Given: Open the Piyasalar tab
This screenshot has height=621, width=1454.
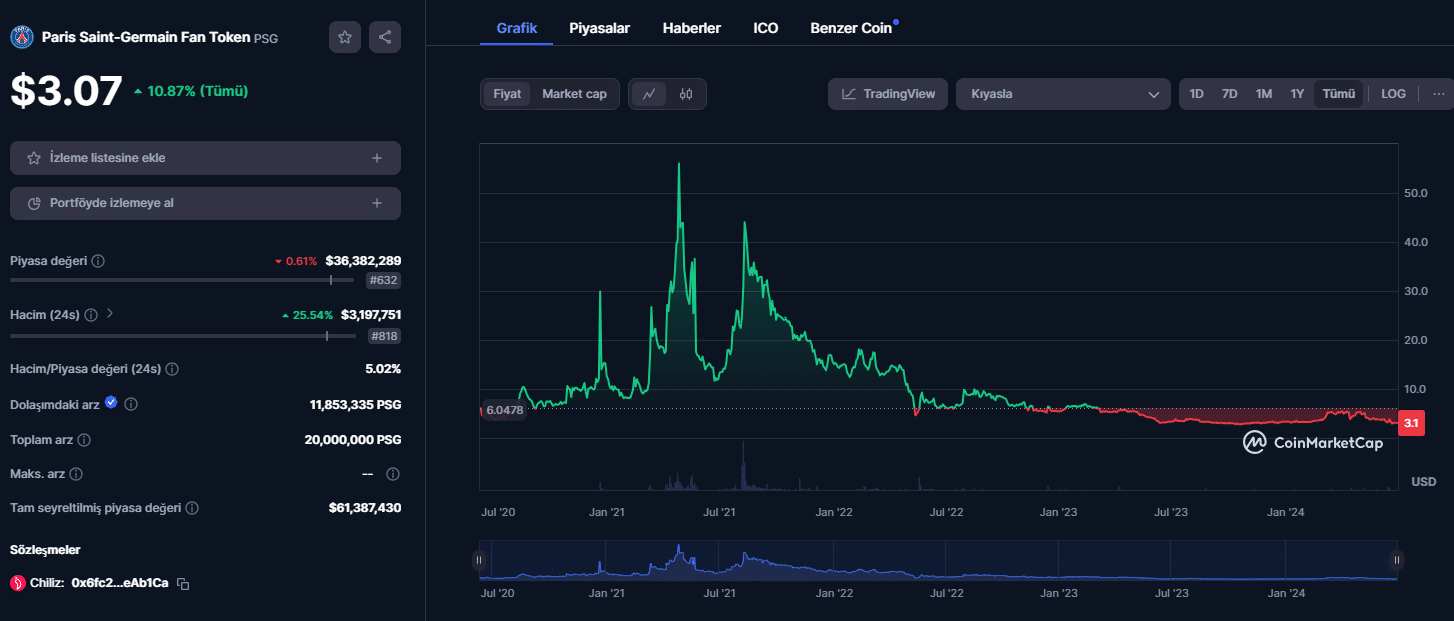Looking at the screenshot, I should [599, 28].
